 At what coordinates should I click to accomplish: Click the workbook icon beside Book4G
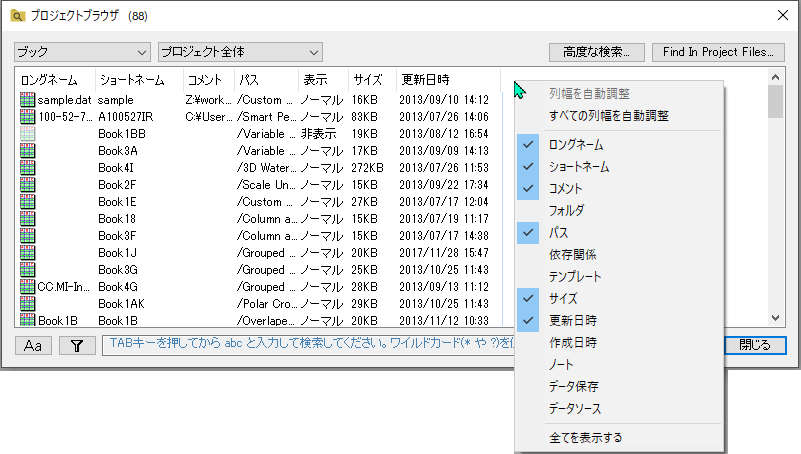(x=28, y=287)
